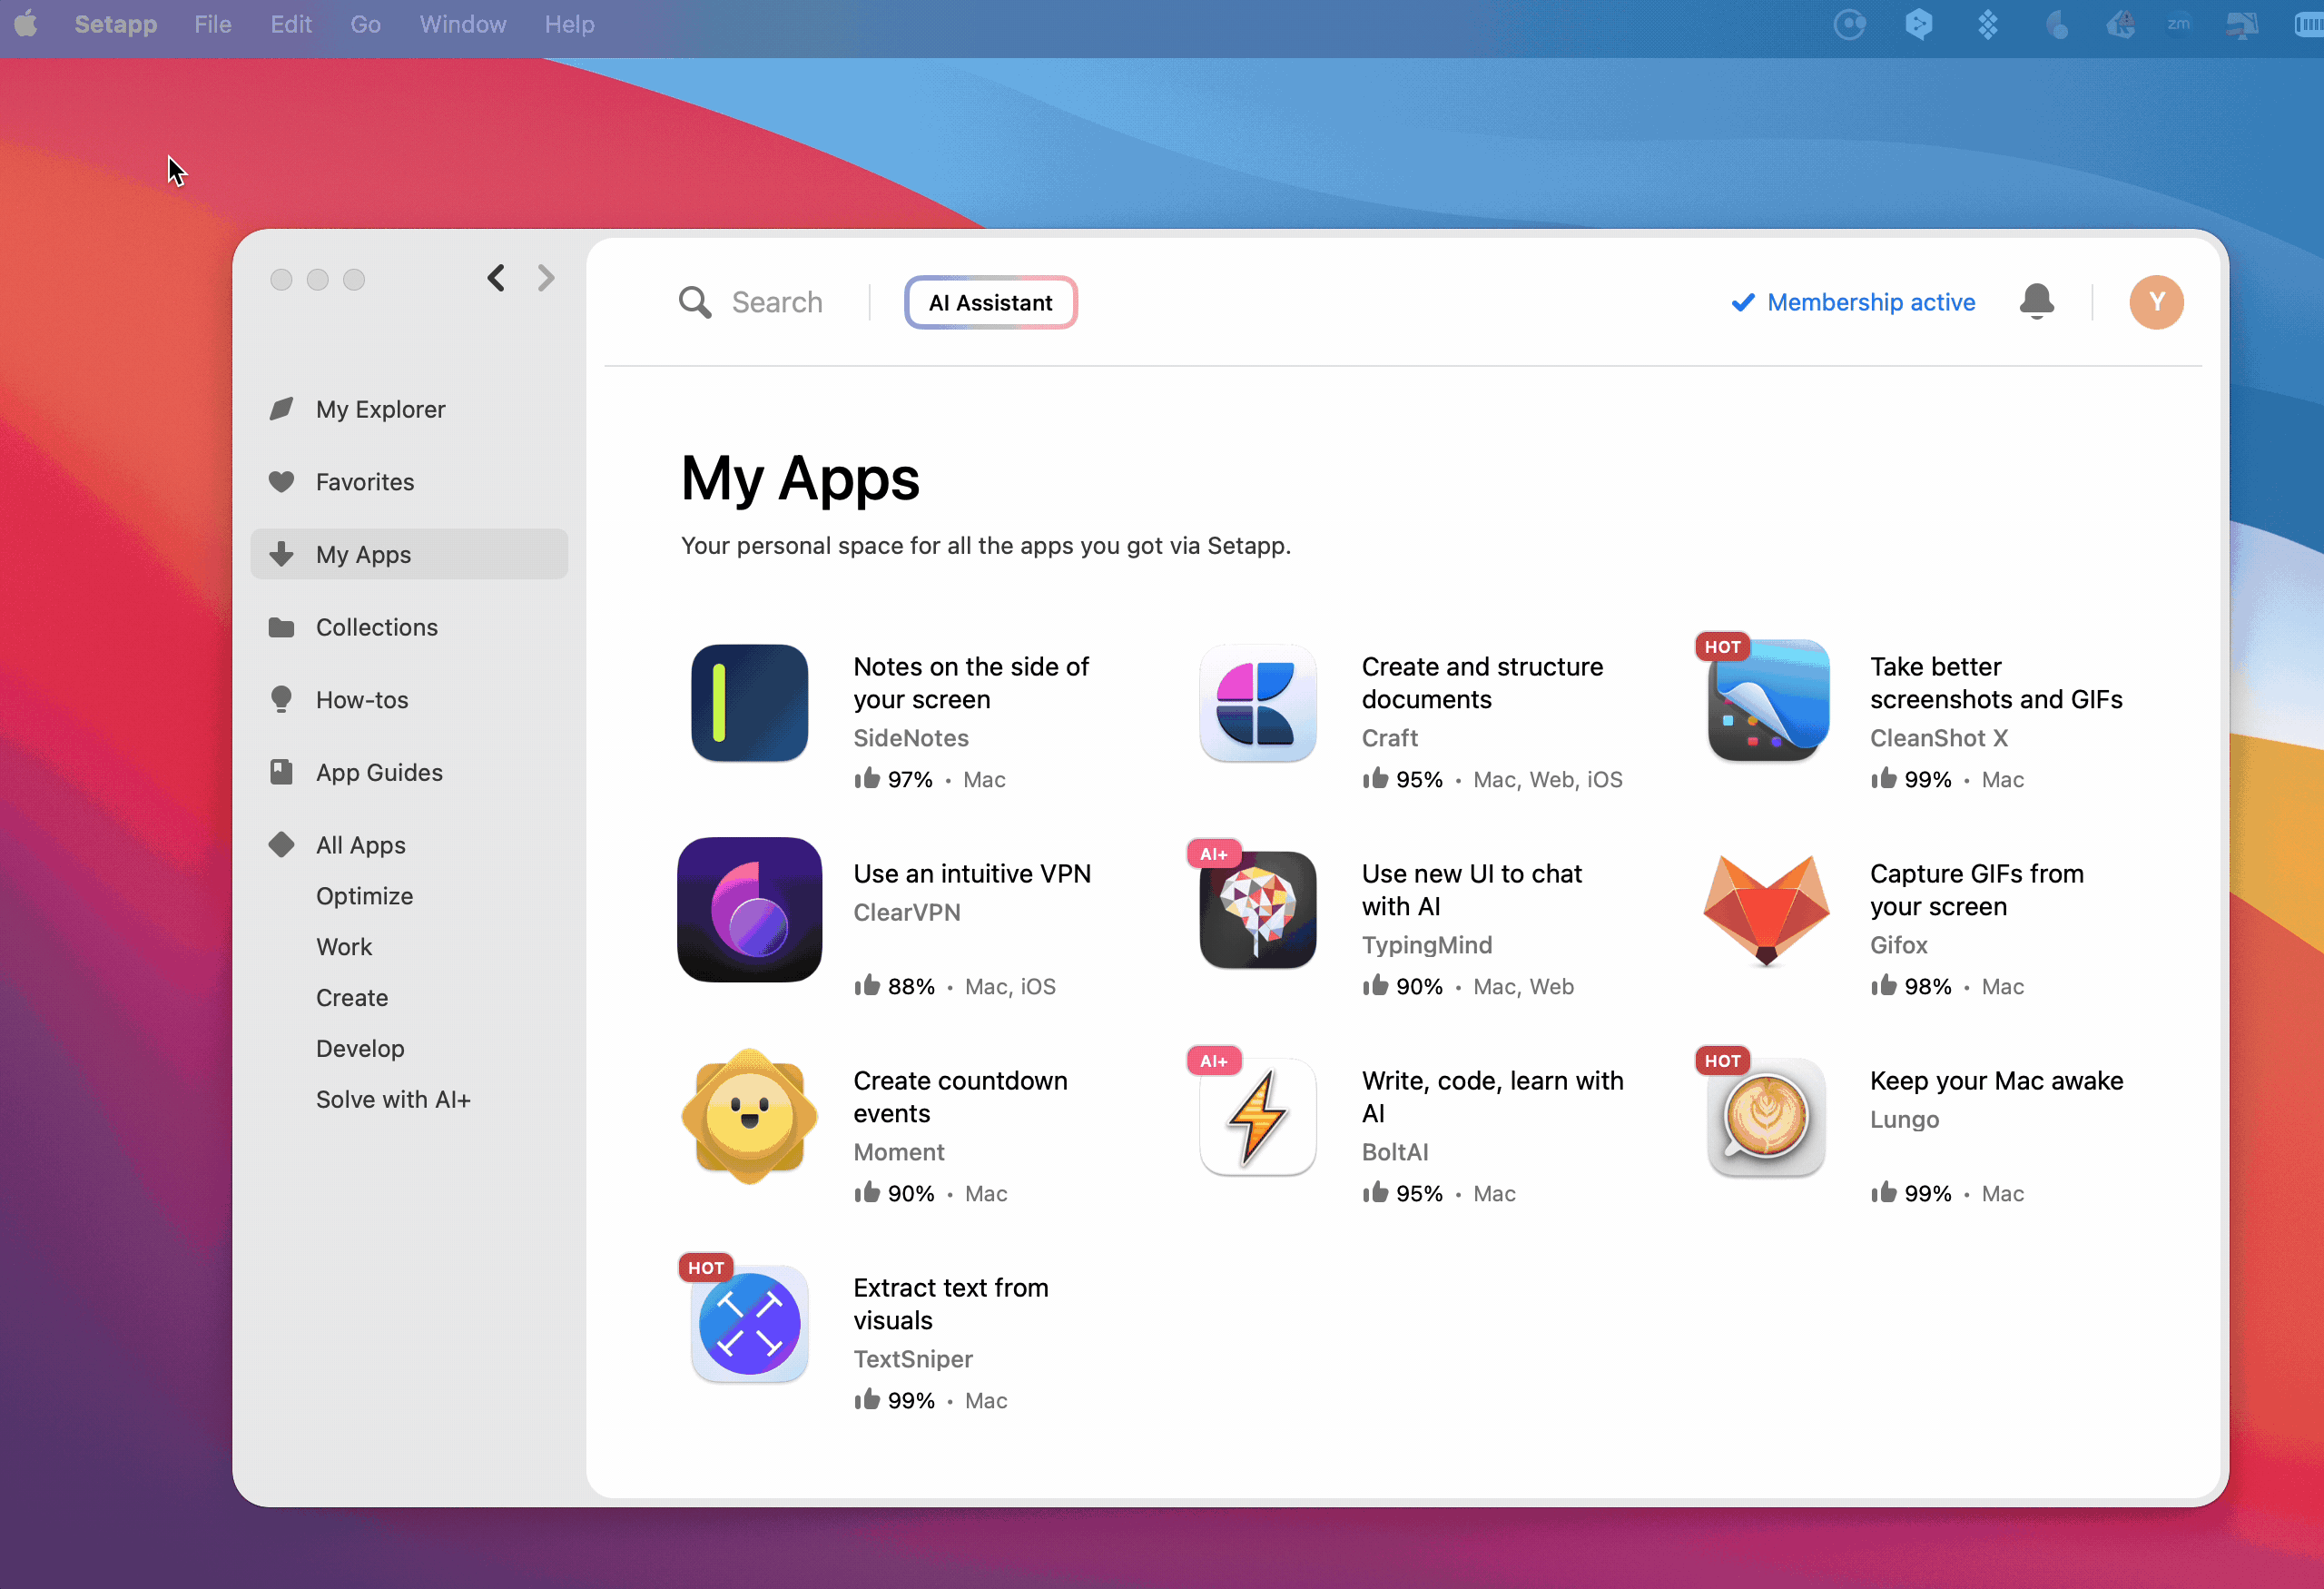The height and width of the screenshot is (1589, 2324).
Task: Click the My Explorer leaf icon
Action: point(282,409)
